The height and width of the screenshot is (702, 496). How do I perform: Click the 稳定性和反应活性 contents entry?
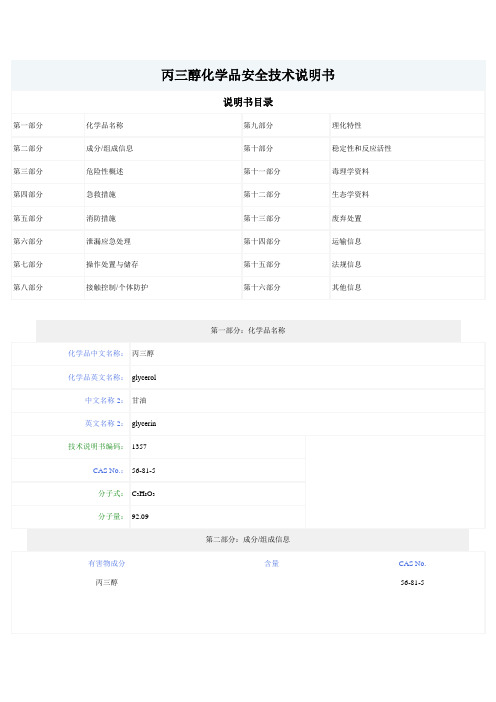(362, 148)
